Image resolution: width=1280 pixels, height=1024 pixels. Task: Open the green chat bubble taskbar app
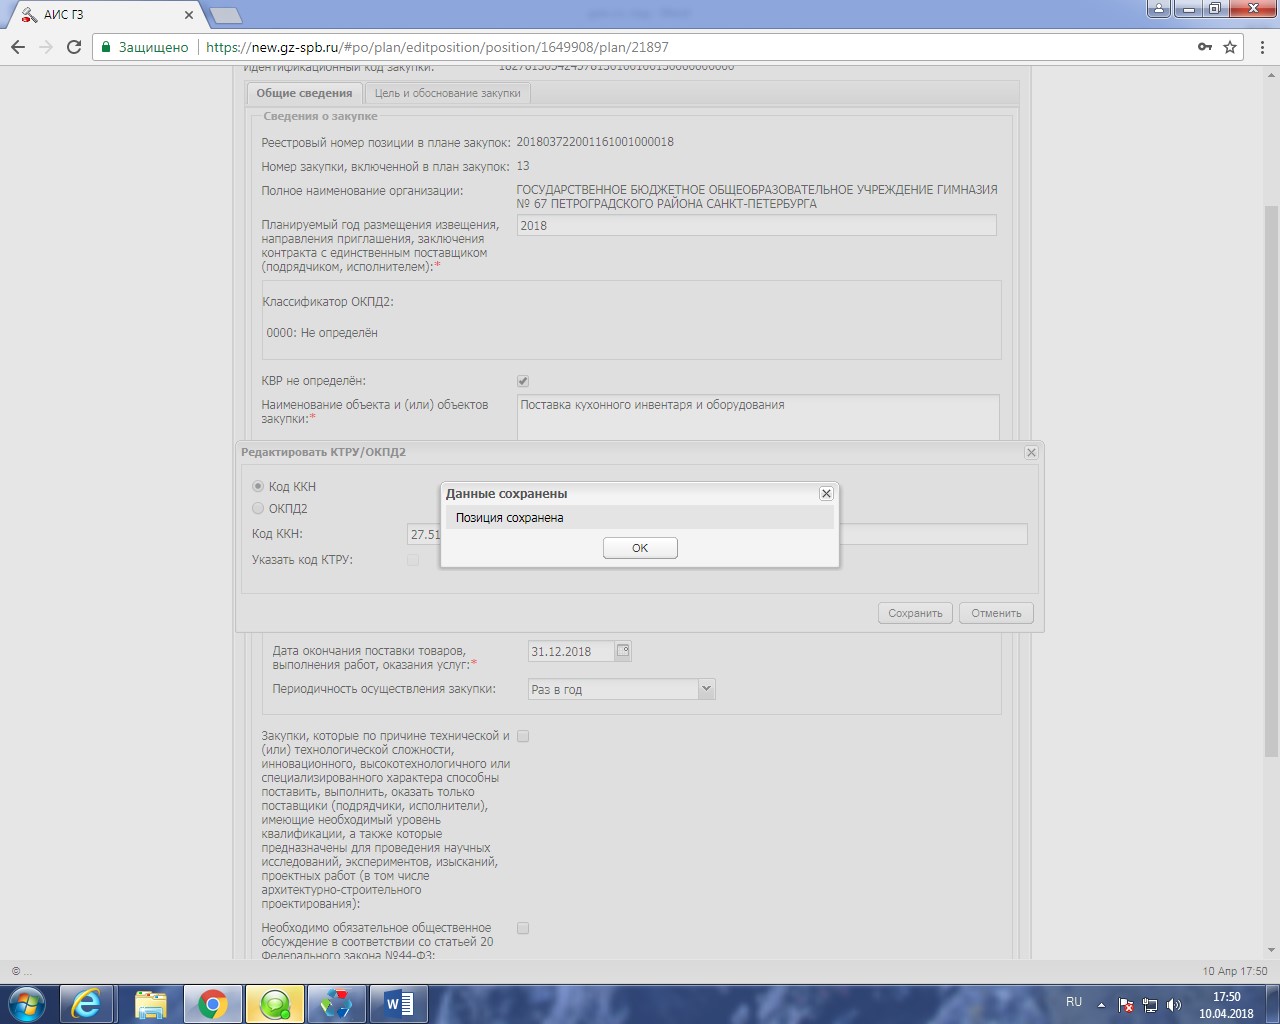coord(274,1004)
